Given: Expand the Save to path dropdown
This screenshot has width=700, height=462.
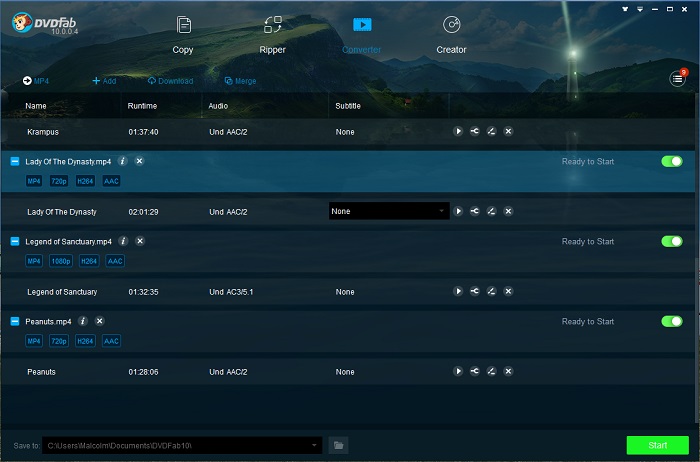Looking at the screenshot, I should pyautogui.click(x=314, y=445).
